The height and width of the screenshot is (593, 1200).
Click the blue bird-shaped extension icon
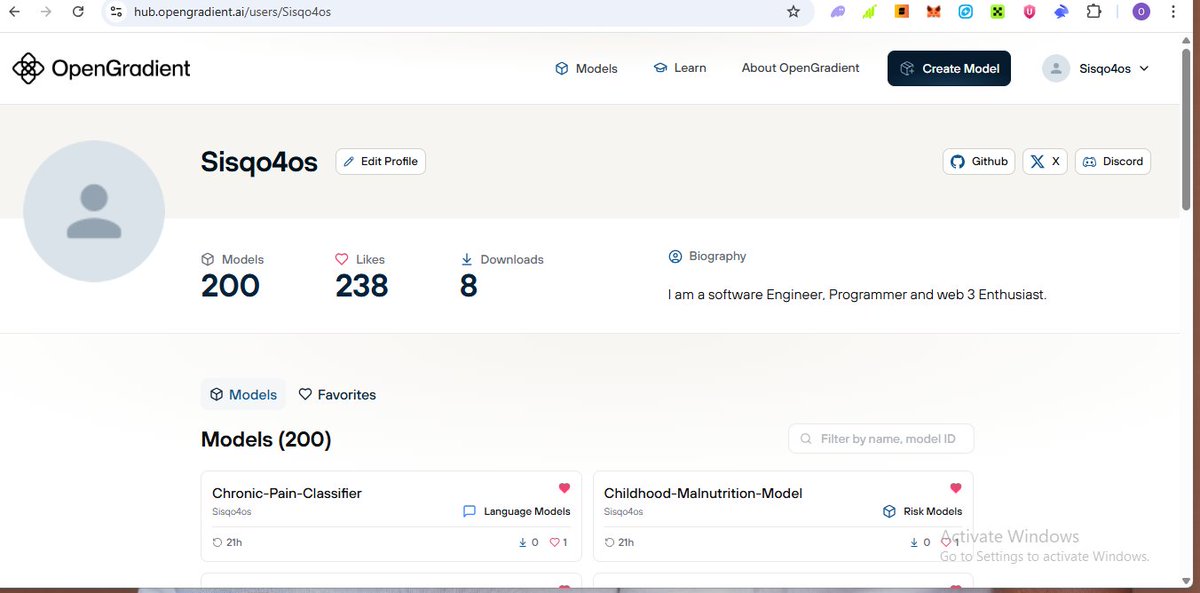click(1061, 12)
